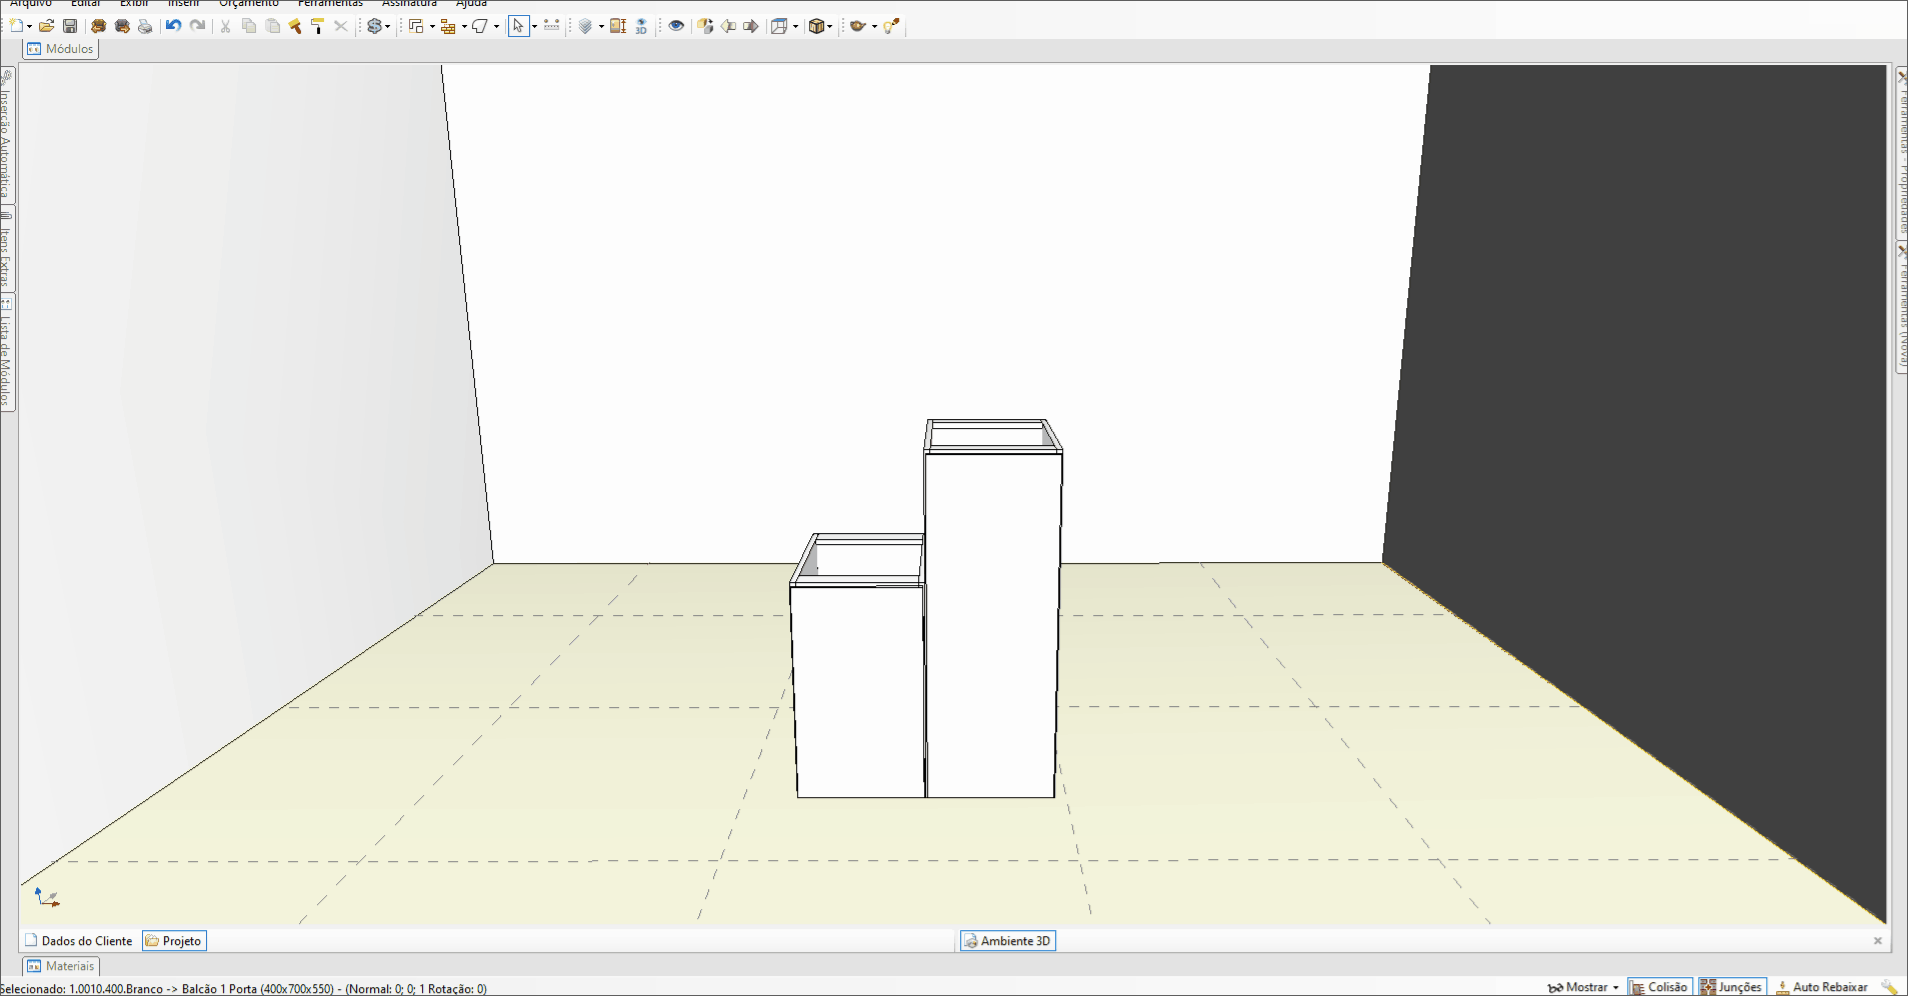This screenshot has height=996, width=1908.
Task: Click the printer icon in the toolbar
Action: (x=145, y=26)
